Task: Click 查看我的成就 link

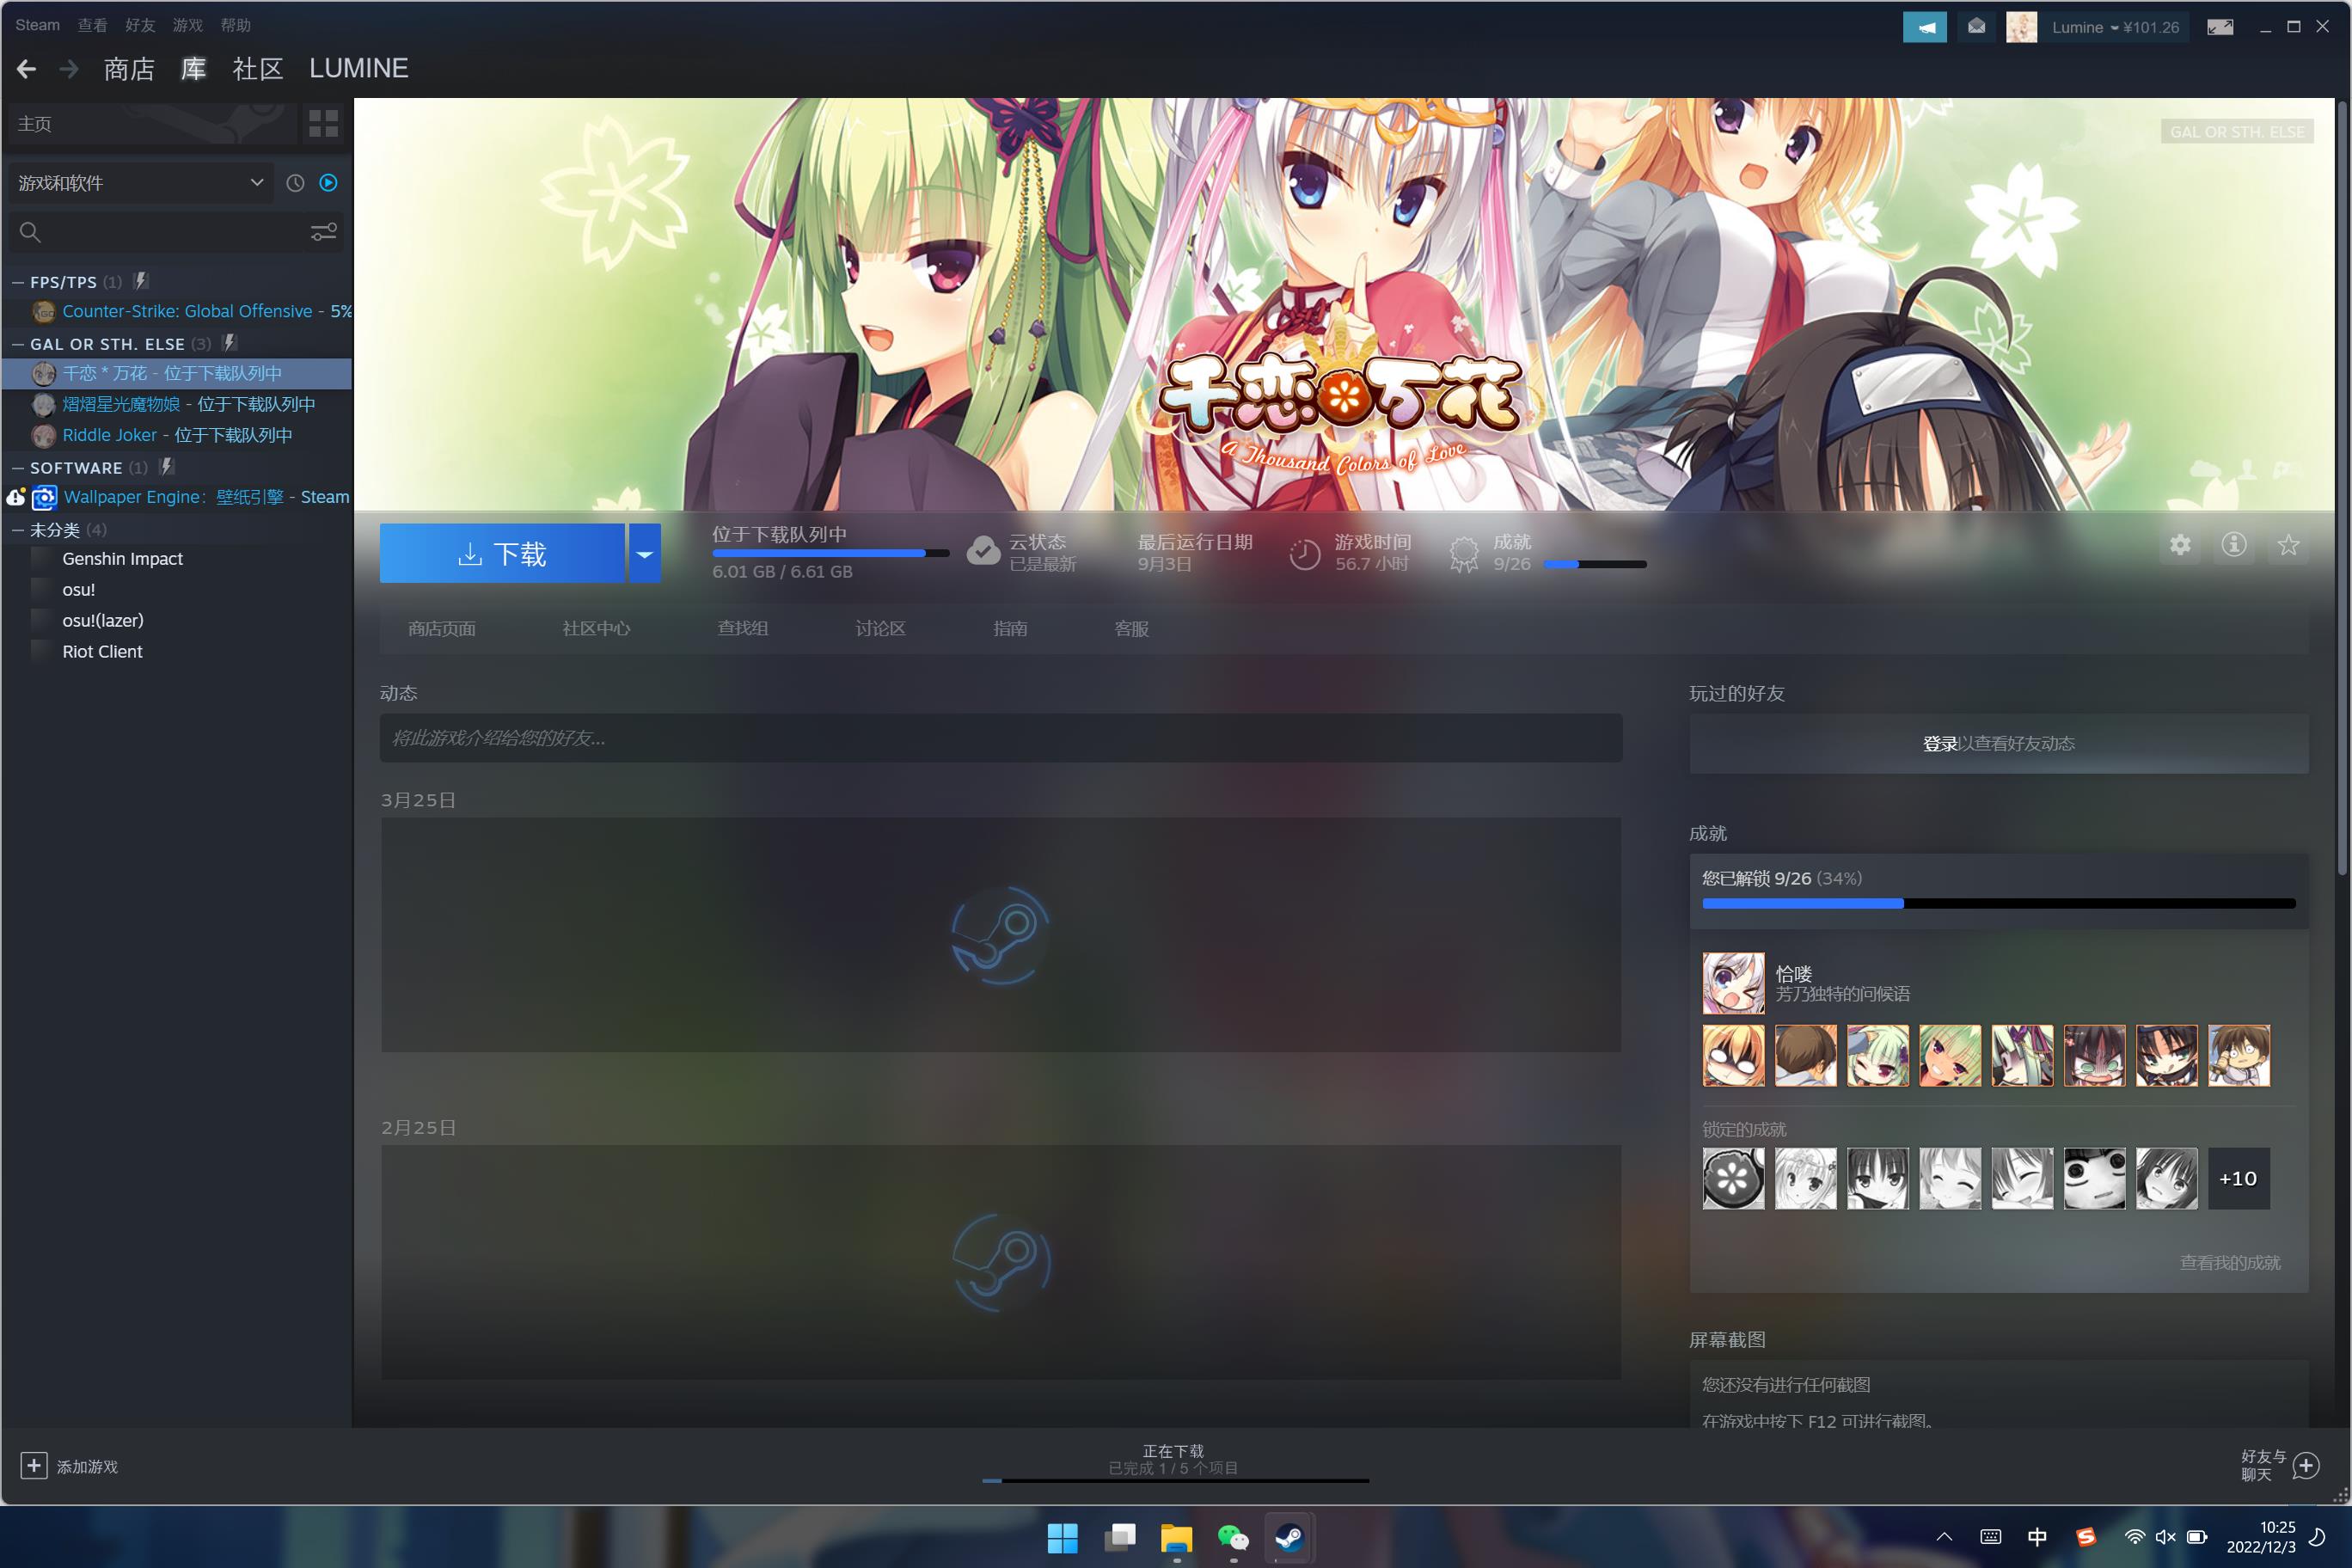Action: pos(2229,1263)
